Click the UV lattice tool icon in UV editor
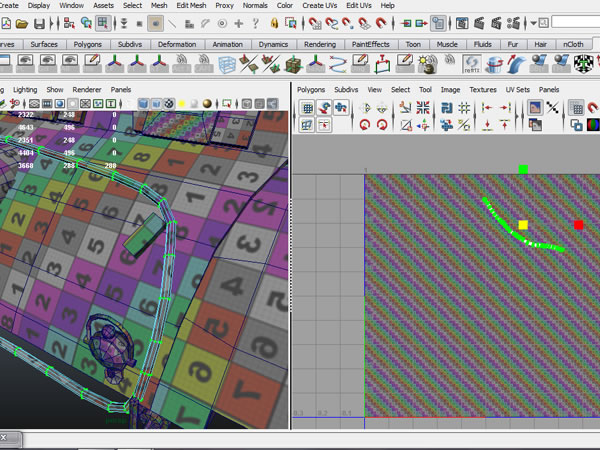 click(307, 108)
